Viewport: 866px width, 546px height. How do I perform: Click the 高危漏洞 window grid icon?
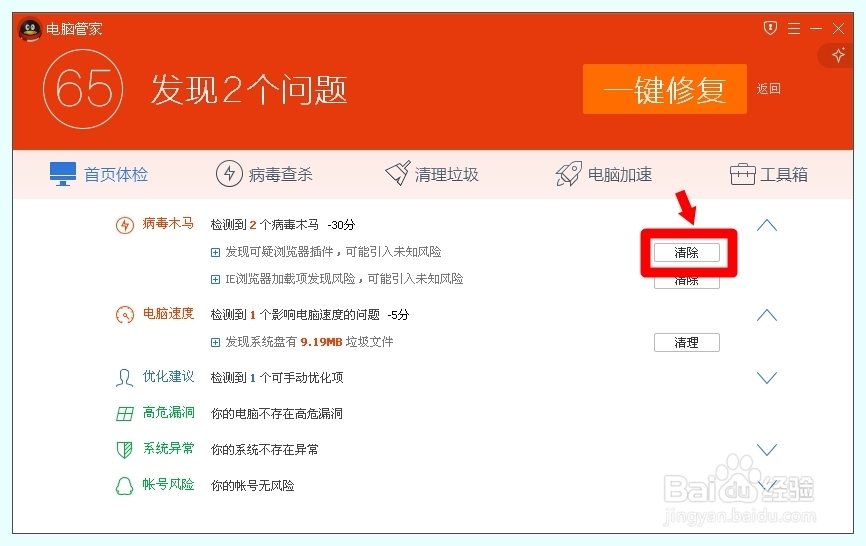[125, 414]
